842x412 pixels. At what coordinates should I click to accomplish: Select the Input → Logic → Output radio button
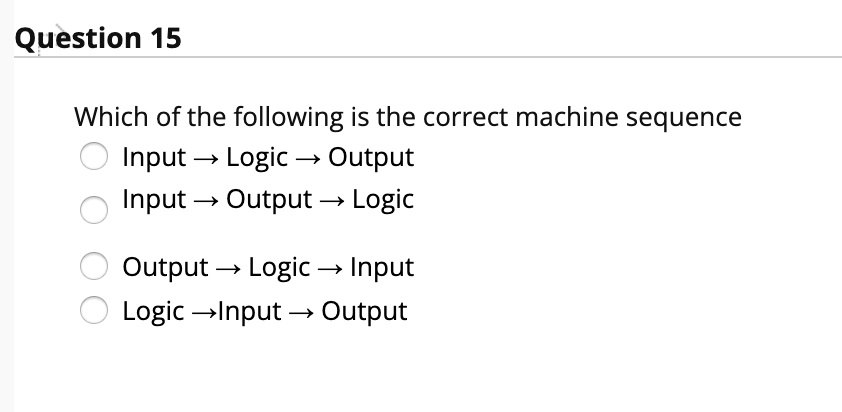click(93, 156)
